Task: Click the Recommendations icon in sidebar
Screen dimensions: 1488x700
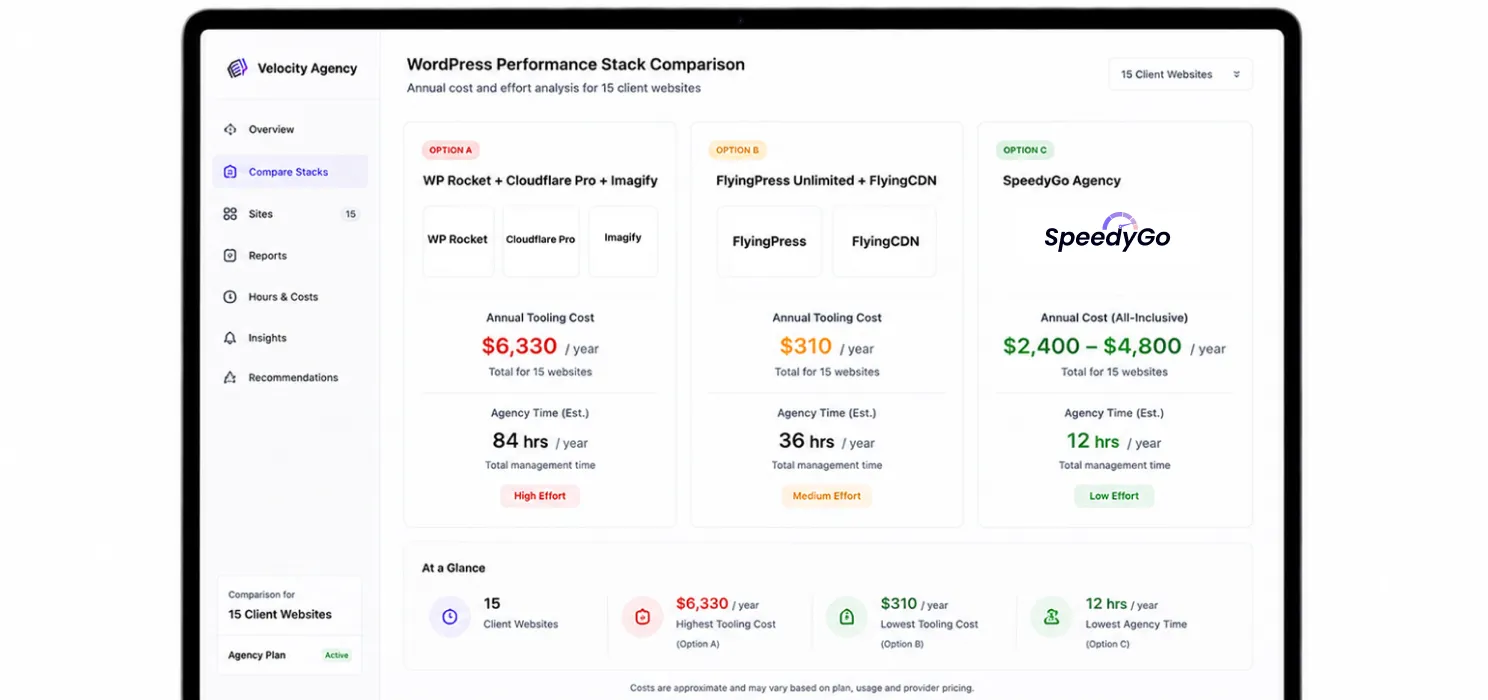Action: pyautogui.click(x=230, y=378)
